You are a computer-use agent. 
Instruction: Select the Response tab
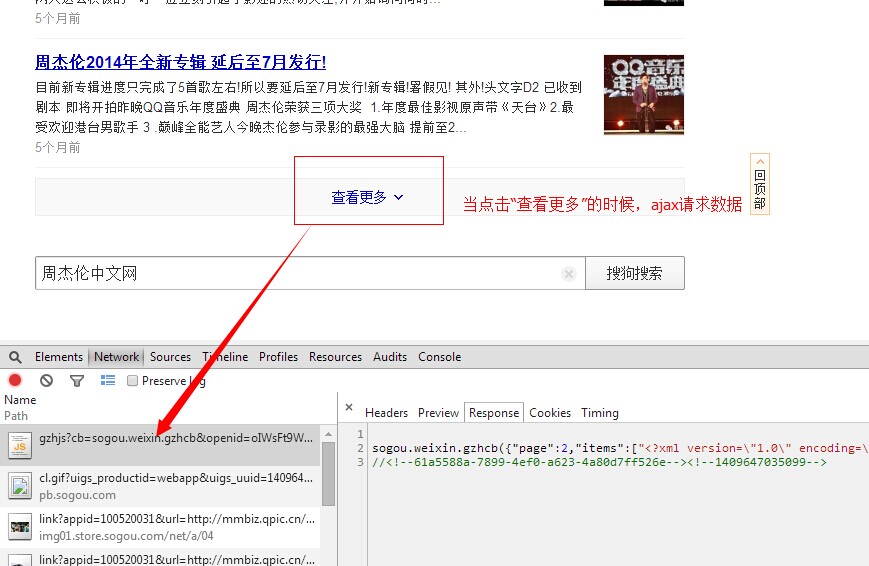click(494, 413)
